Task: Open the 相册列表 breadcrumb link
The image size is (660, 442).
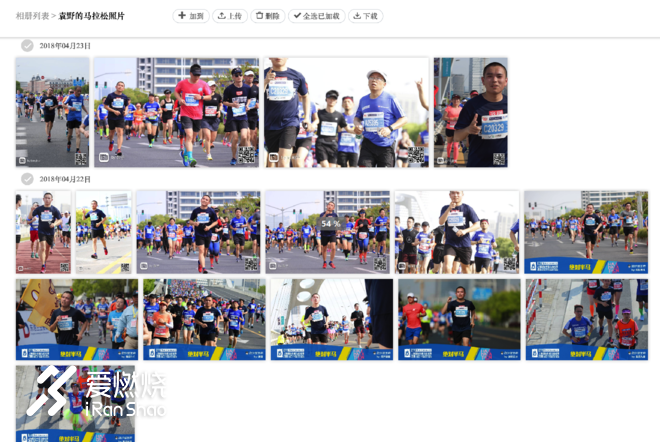Action: coord(32,16)
